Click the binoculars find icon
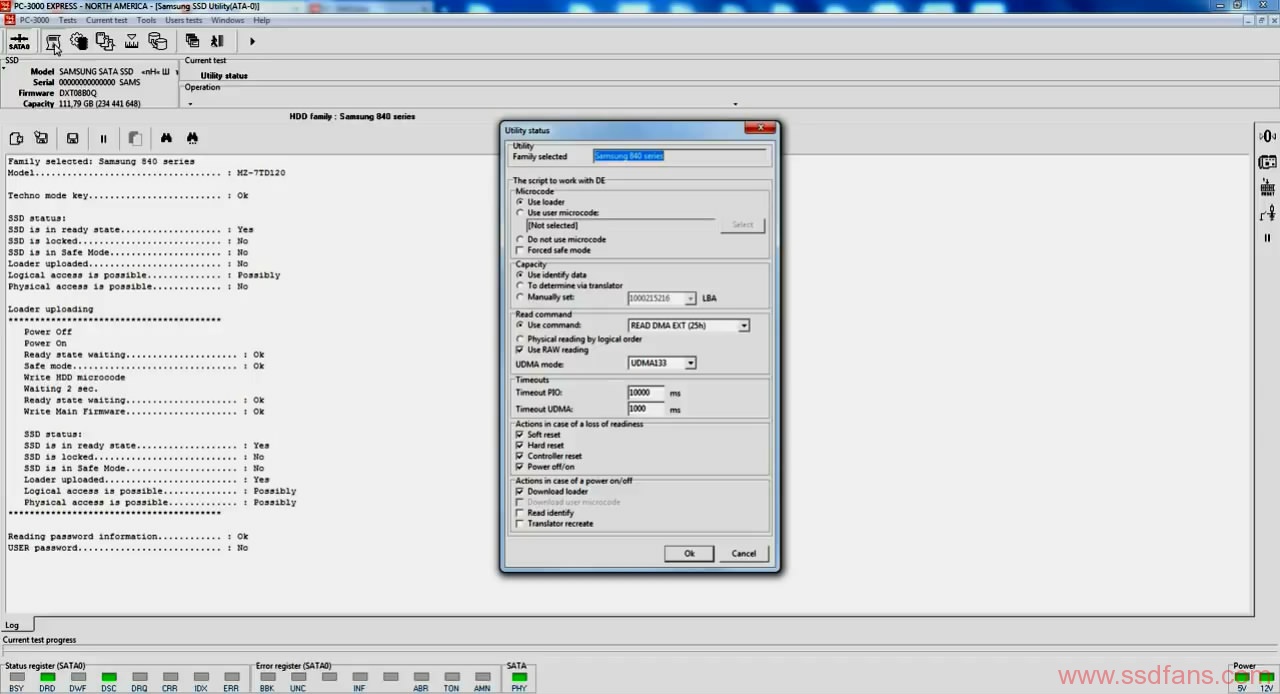The height and width of the screenshot is (694, 1280). tap(166, 138)
